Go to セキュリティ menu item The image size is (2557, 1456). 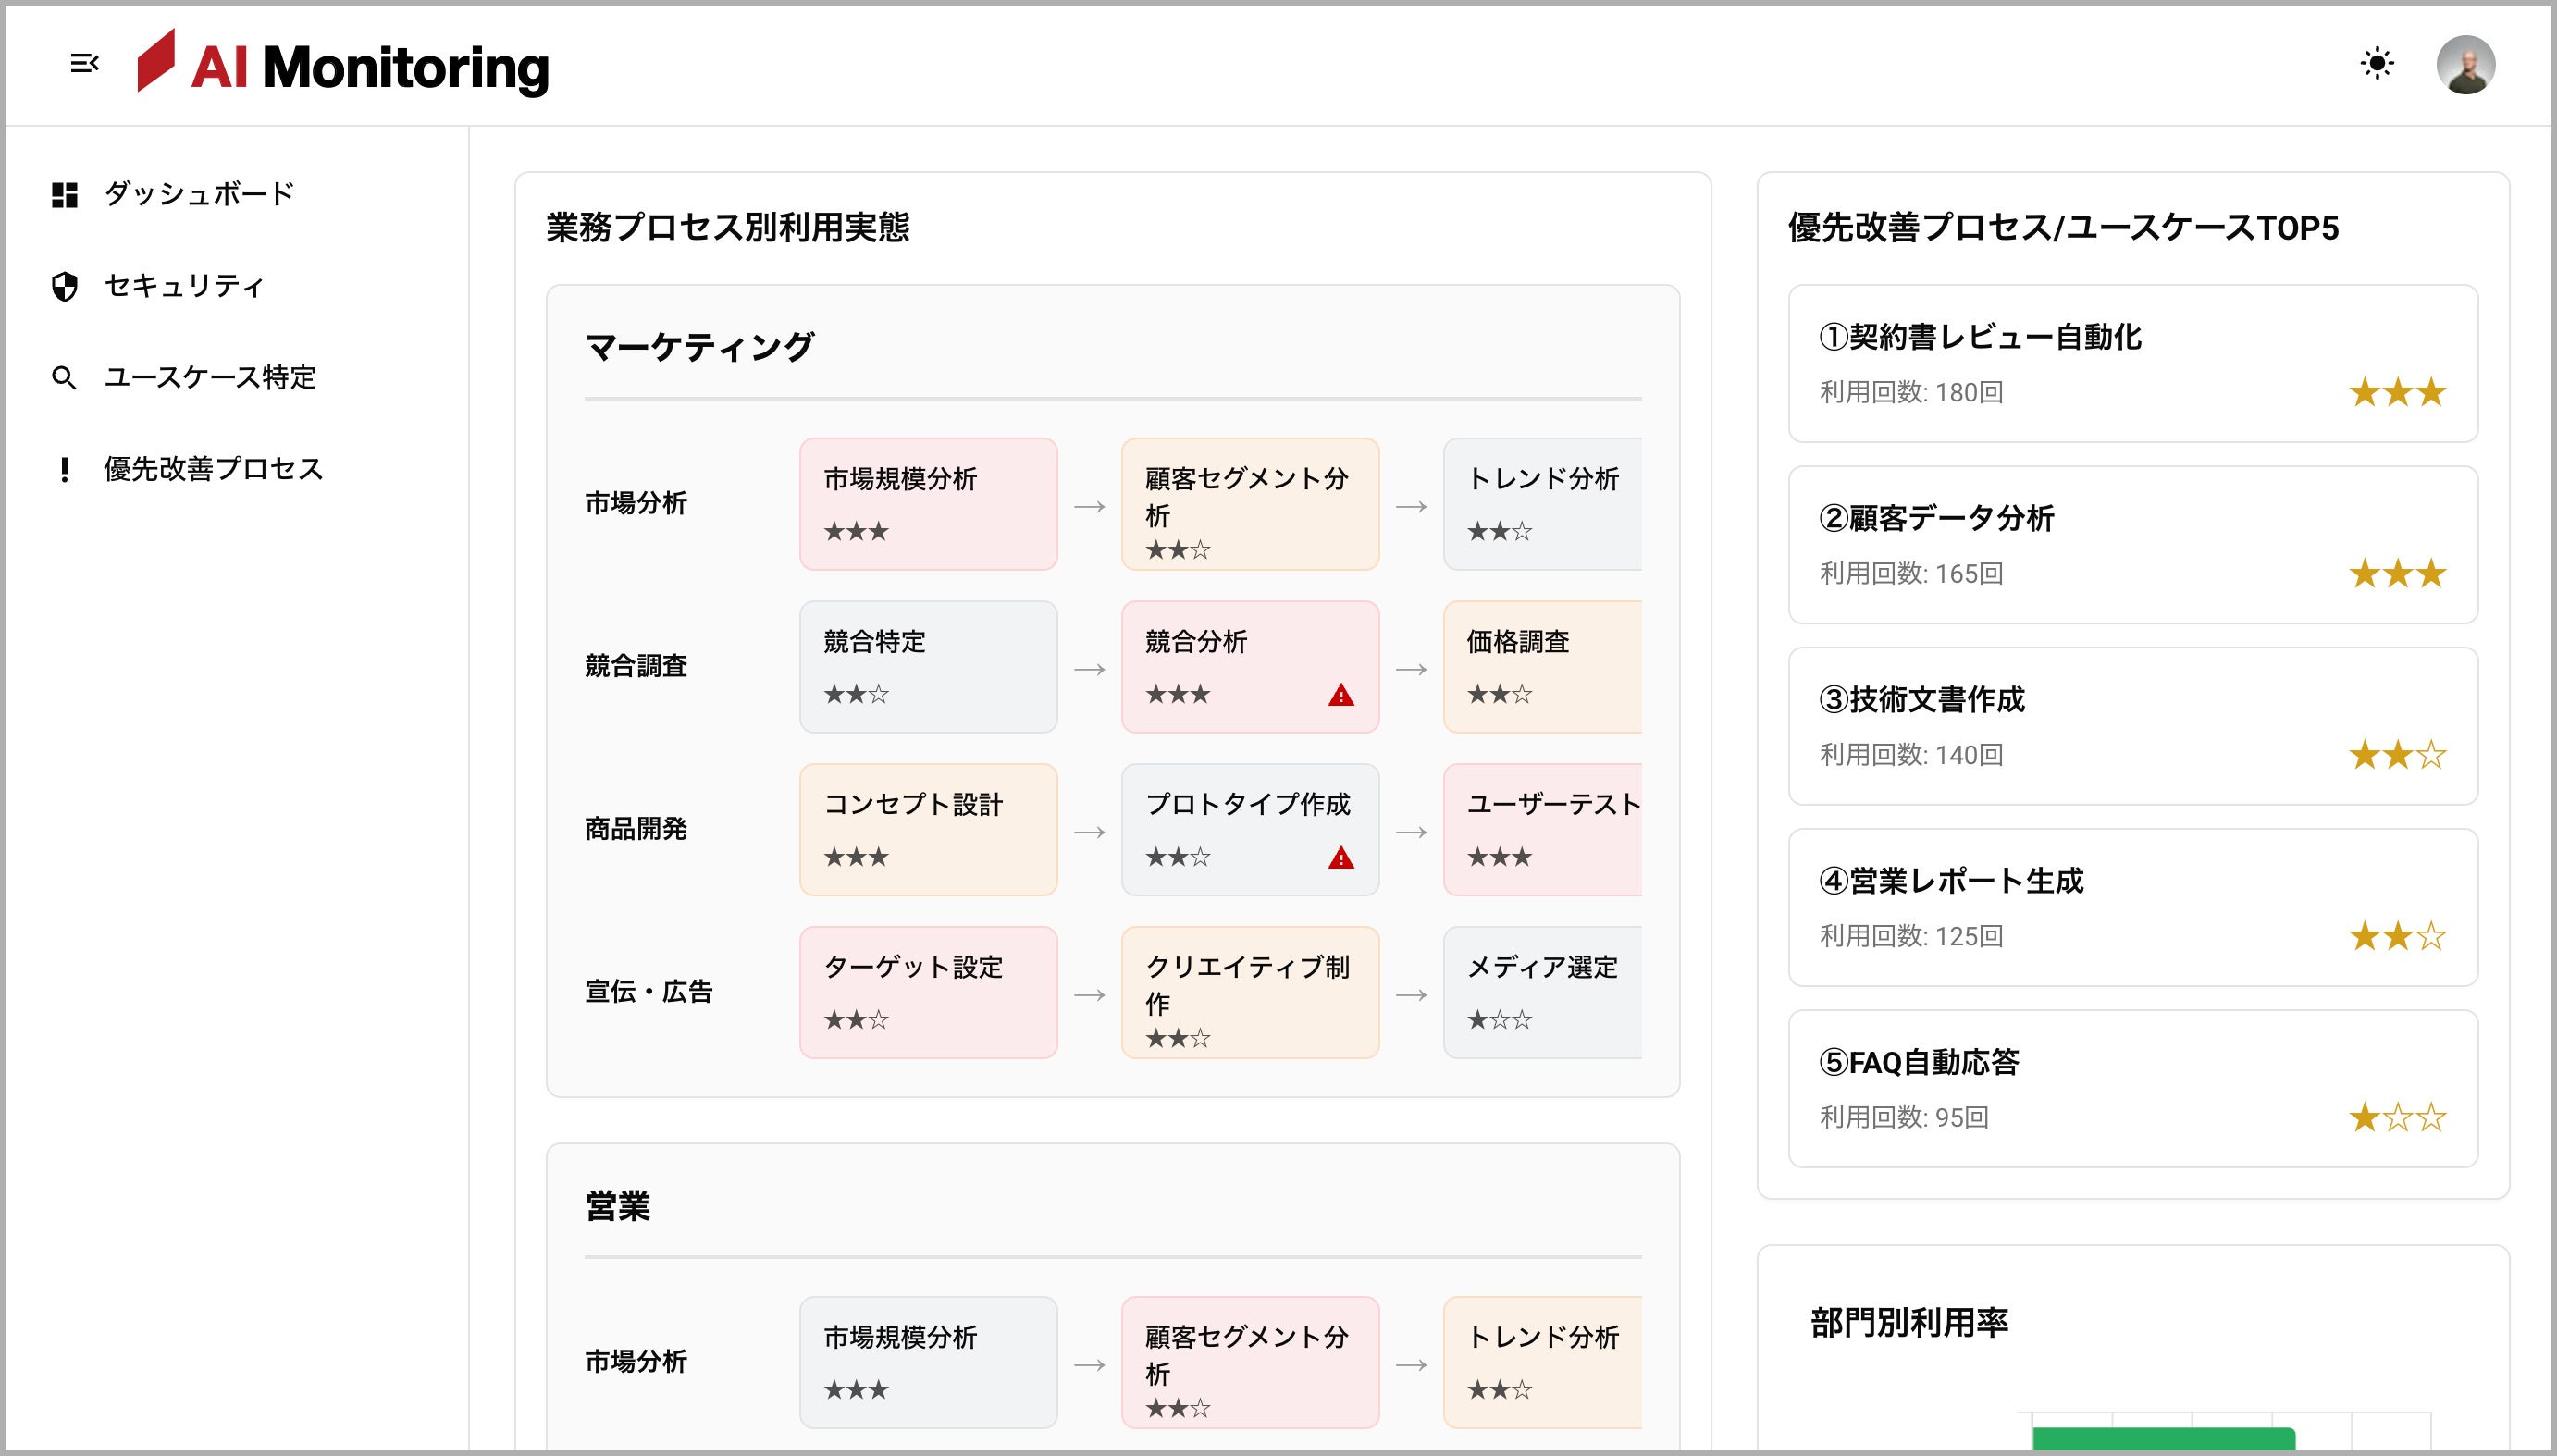coord(184,286)
